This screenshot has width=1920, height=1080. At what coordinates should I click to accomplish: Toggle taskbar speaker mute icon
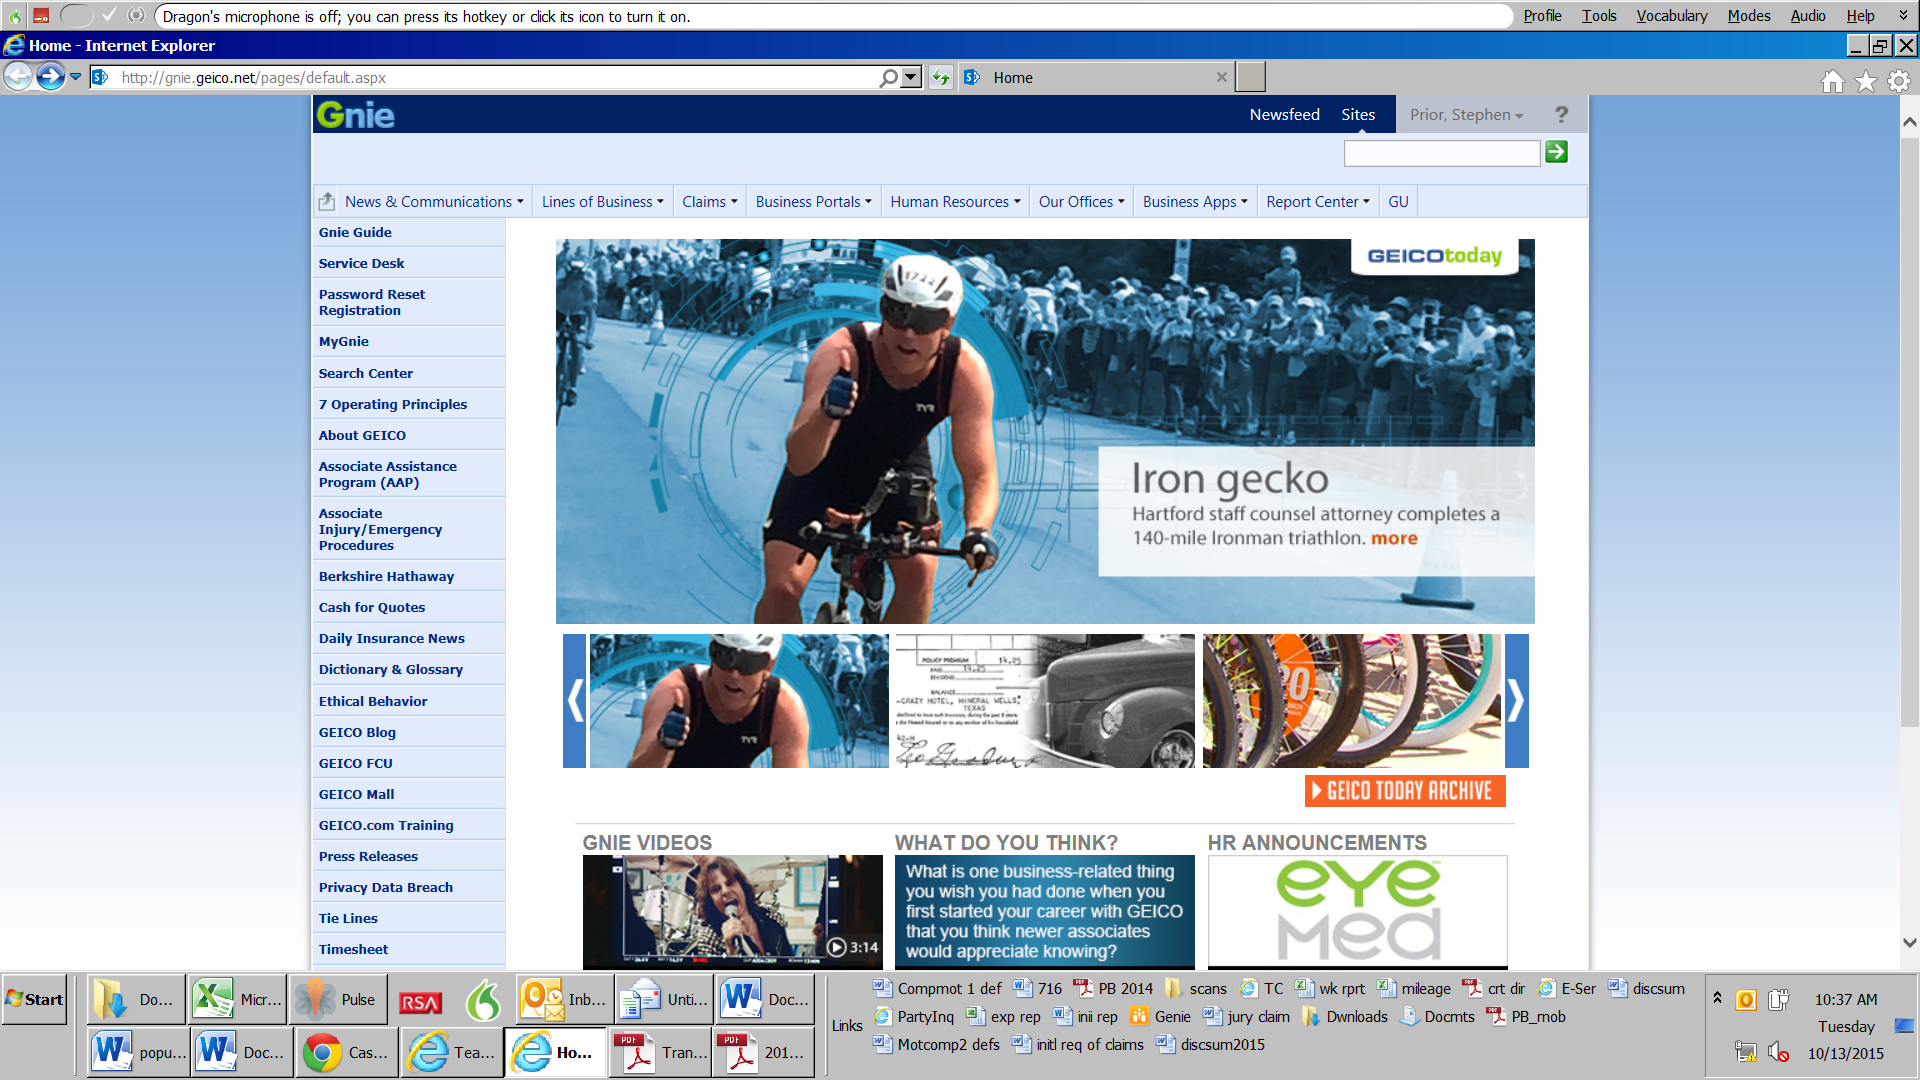(x=1778, y=1052)
